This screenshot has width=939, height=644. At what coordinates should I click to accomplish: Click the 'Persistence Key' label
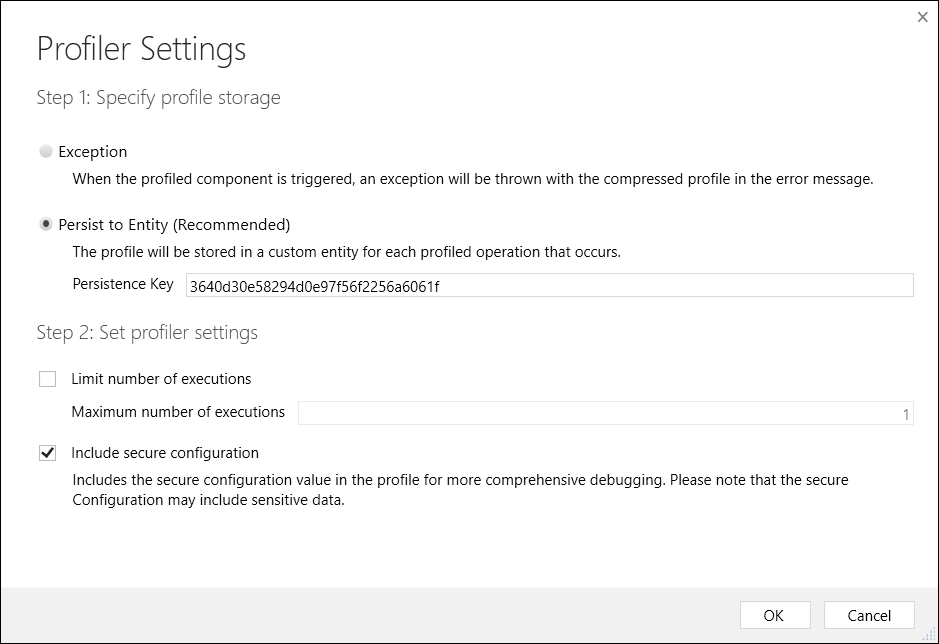point(123,284)
